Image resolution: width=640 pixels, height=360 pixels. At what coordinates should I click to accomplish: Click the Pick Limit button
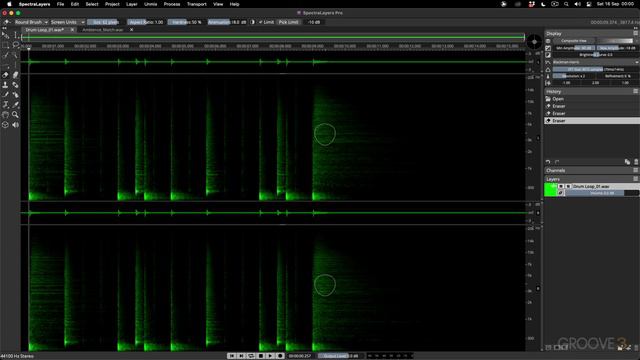(x=289, y=22)
